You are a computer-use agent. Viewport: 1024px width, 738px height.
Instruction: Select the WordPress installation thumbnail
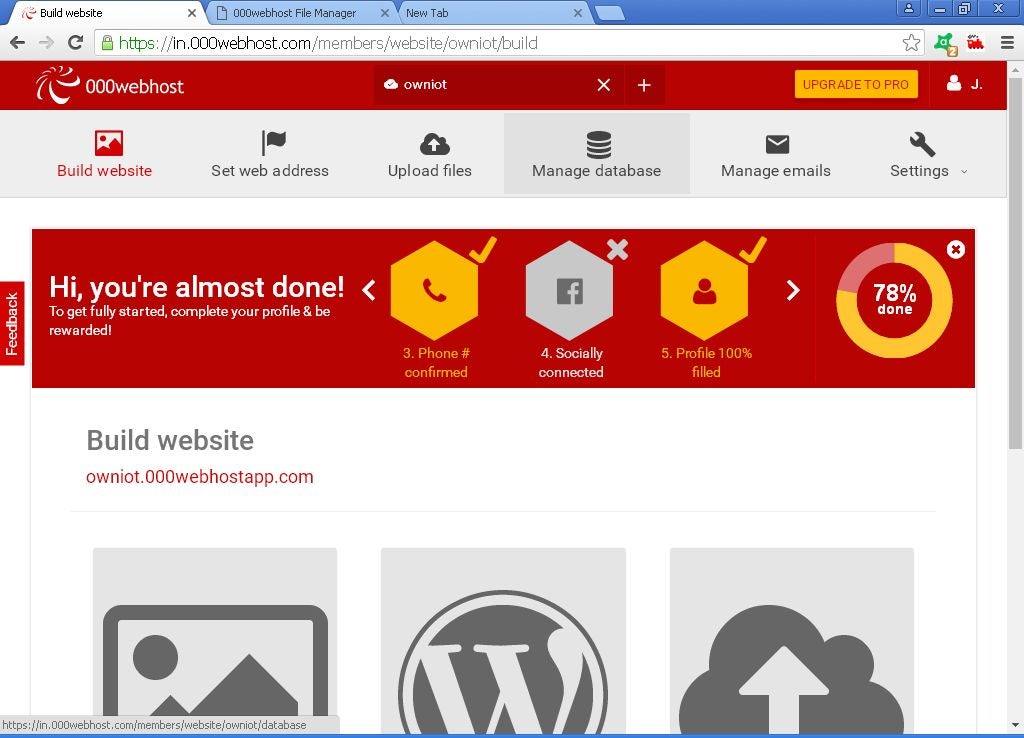(x=503, y=650)
